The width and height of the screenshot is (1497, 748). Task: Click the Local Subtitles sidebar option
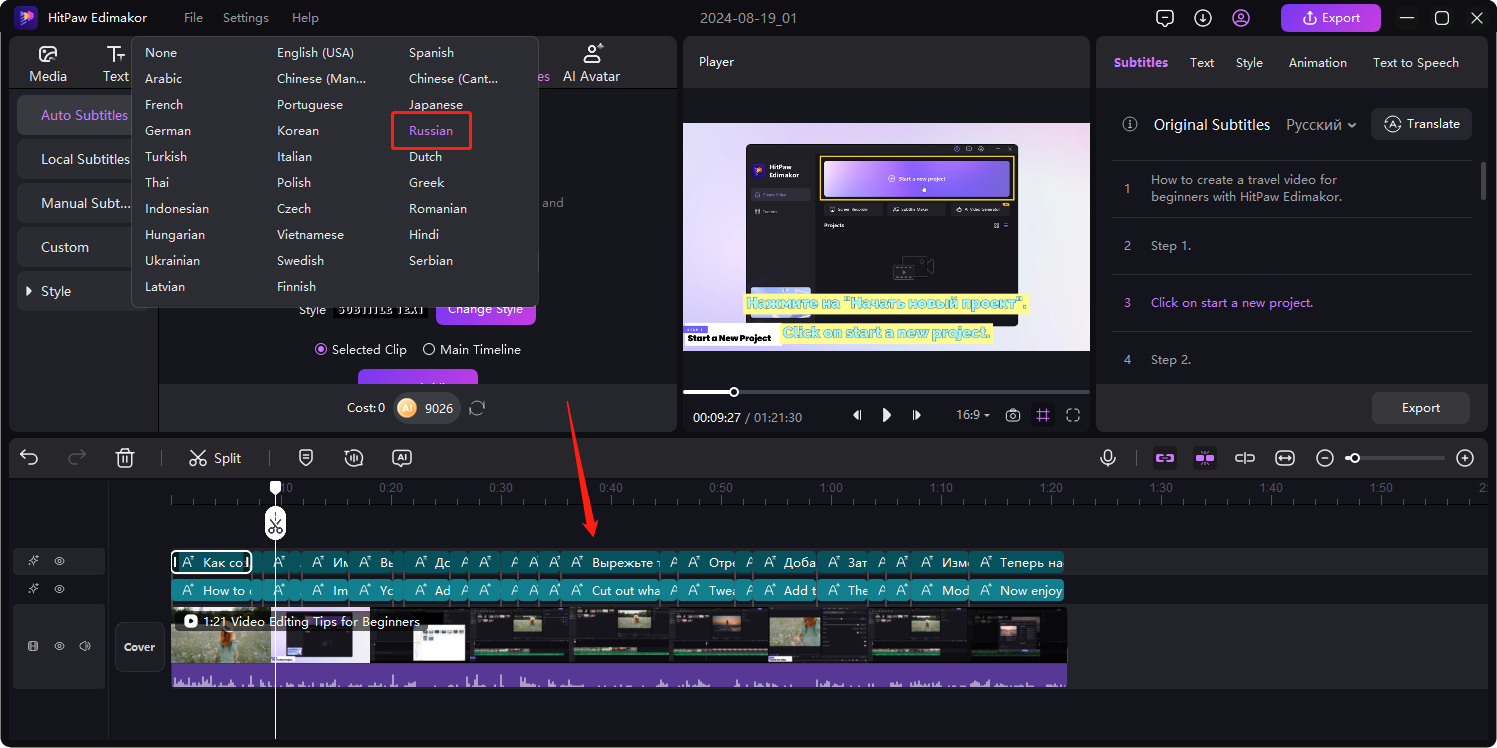(84, 159)
